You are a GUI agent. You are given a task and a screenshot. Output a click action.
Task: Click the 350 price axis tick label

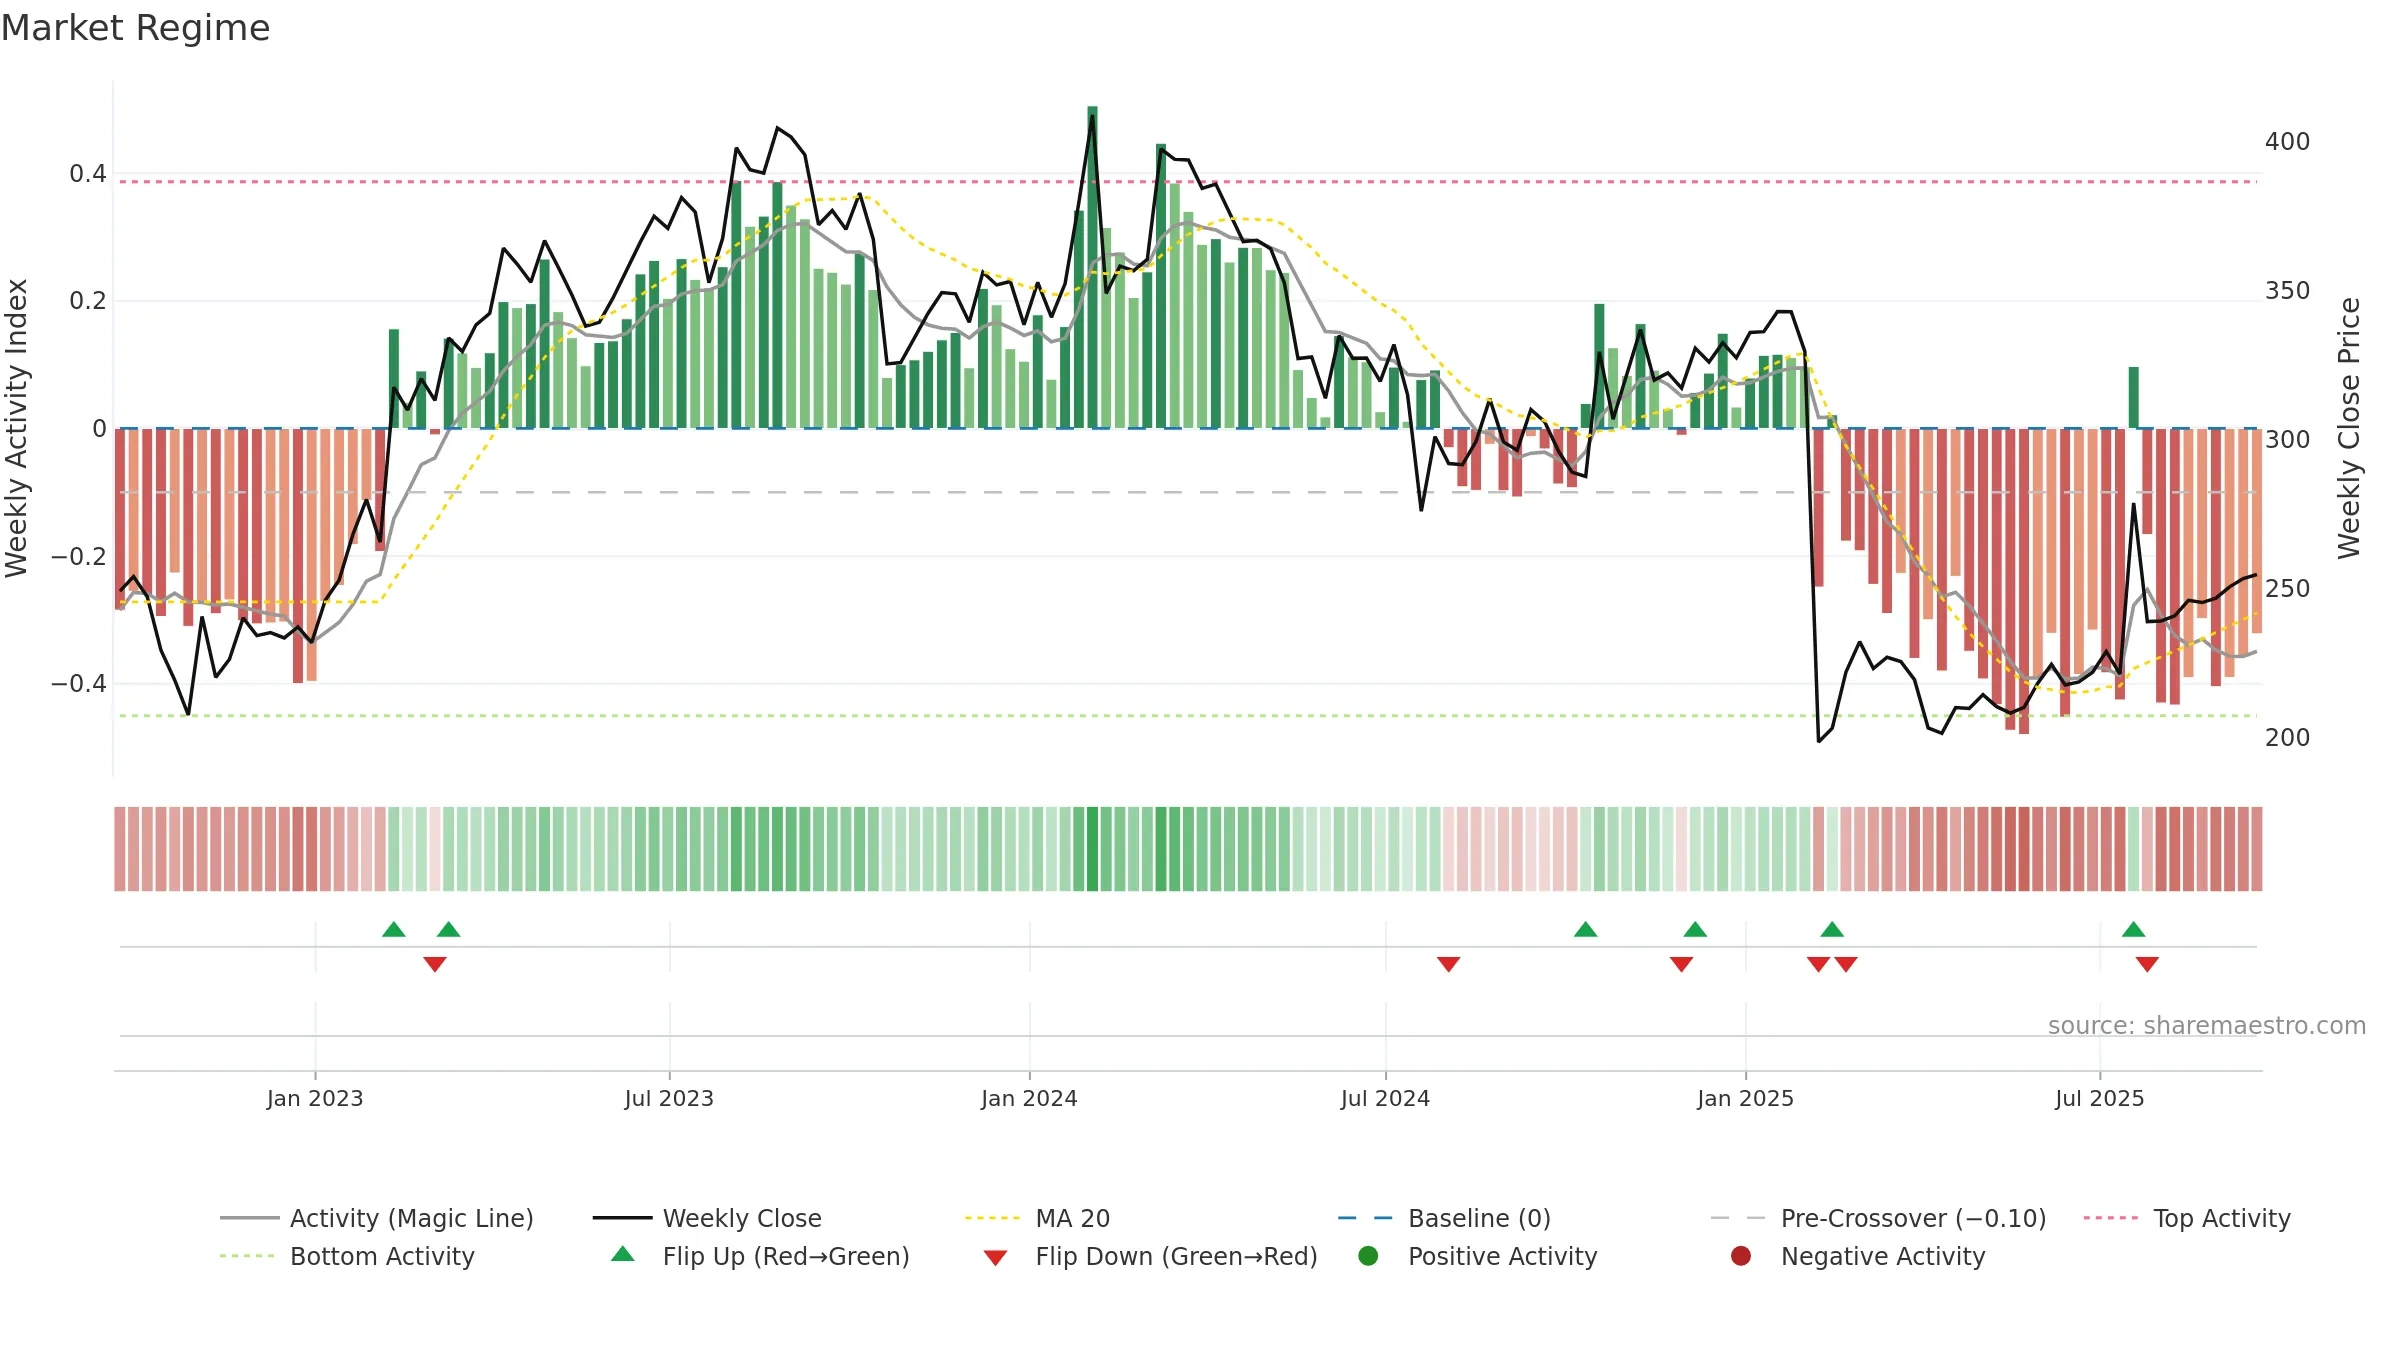coord(2288,291)
